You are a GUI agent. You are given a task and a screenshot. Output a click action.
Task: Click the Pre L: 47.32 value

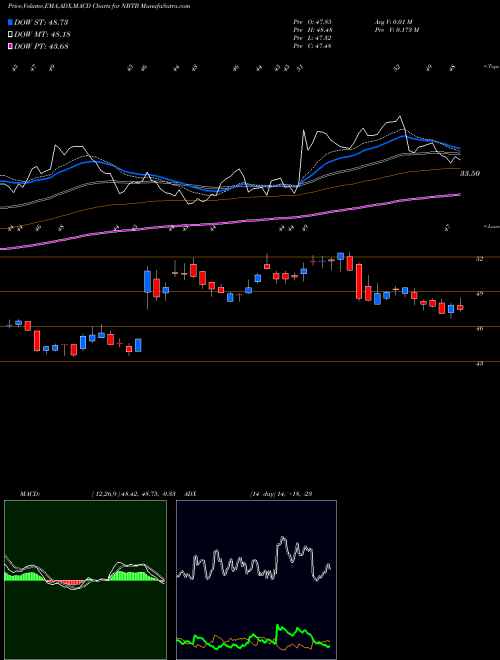click(312, 38)
